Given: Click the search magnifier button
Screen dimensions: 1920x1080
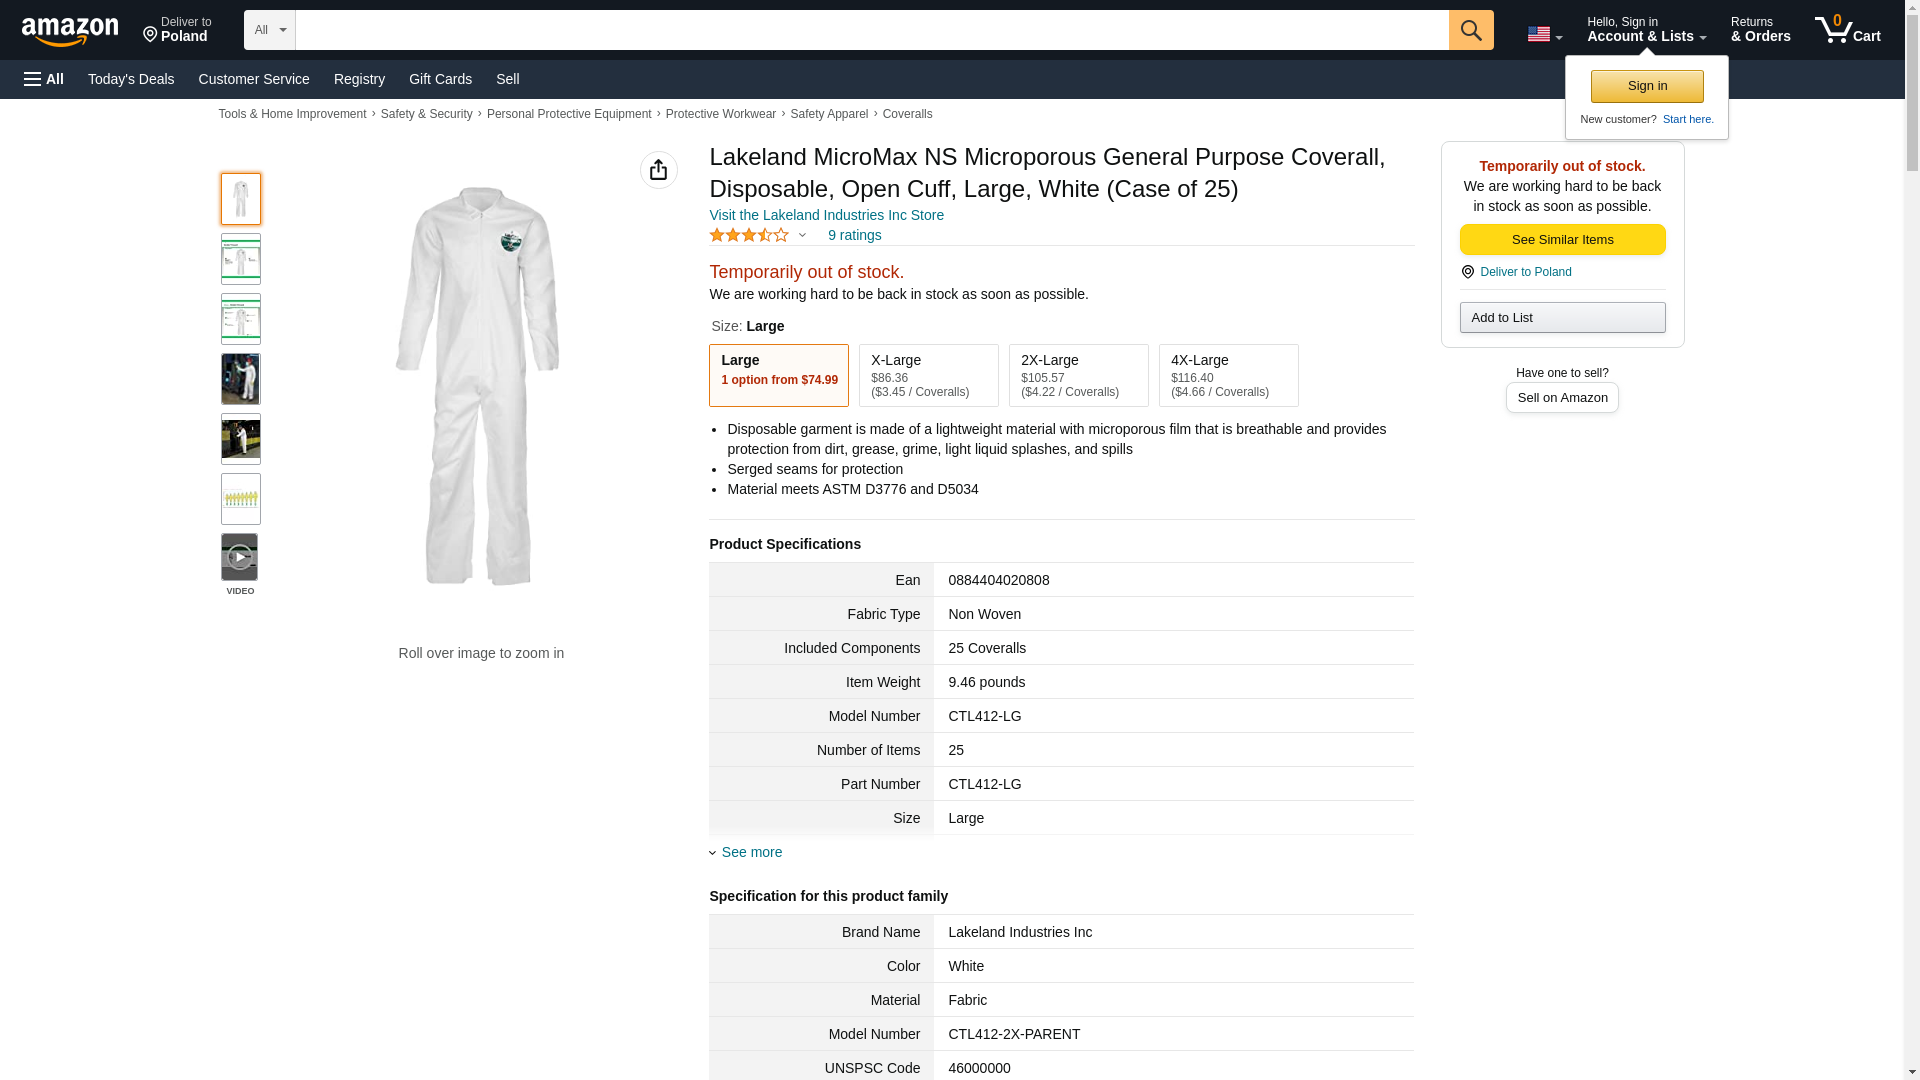Looking at the screenshot, I should click(1470, 30).
